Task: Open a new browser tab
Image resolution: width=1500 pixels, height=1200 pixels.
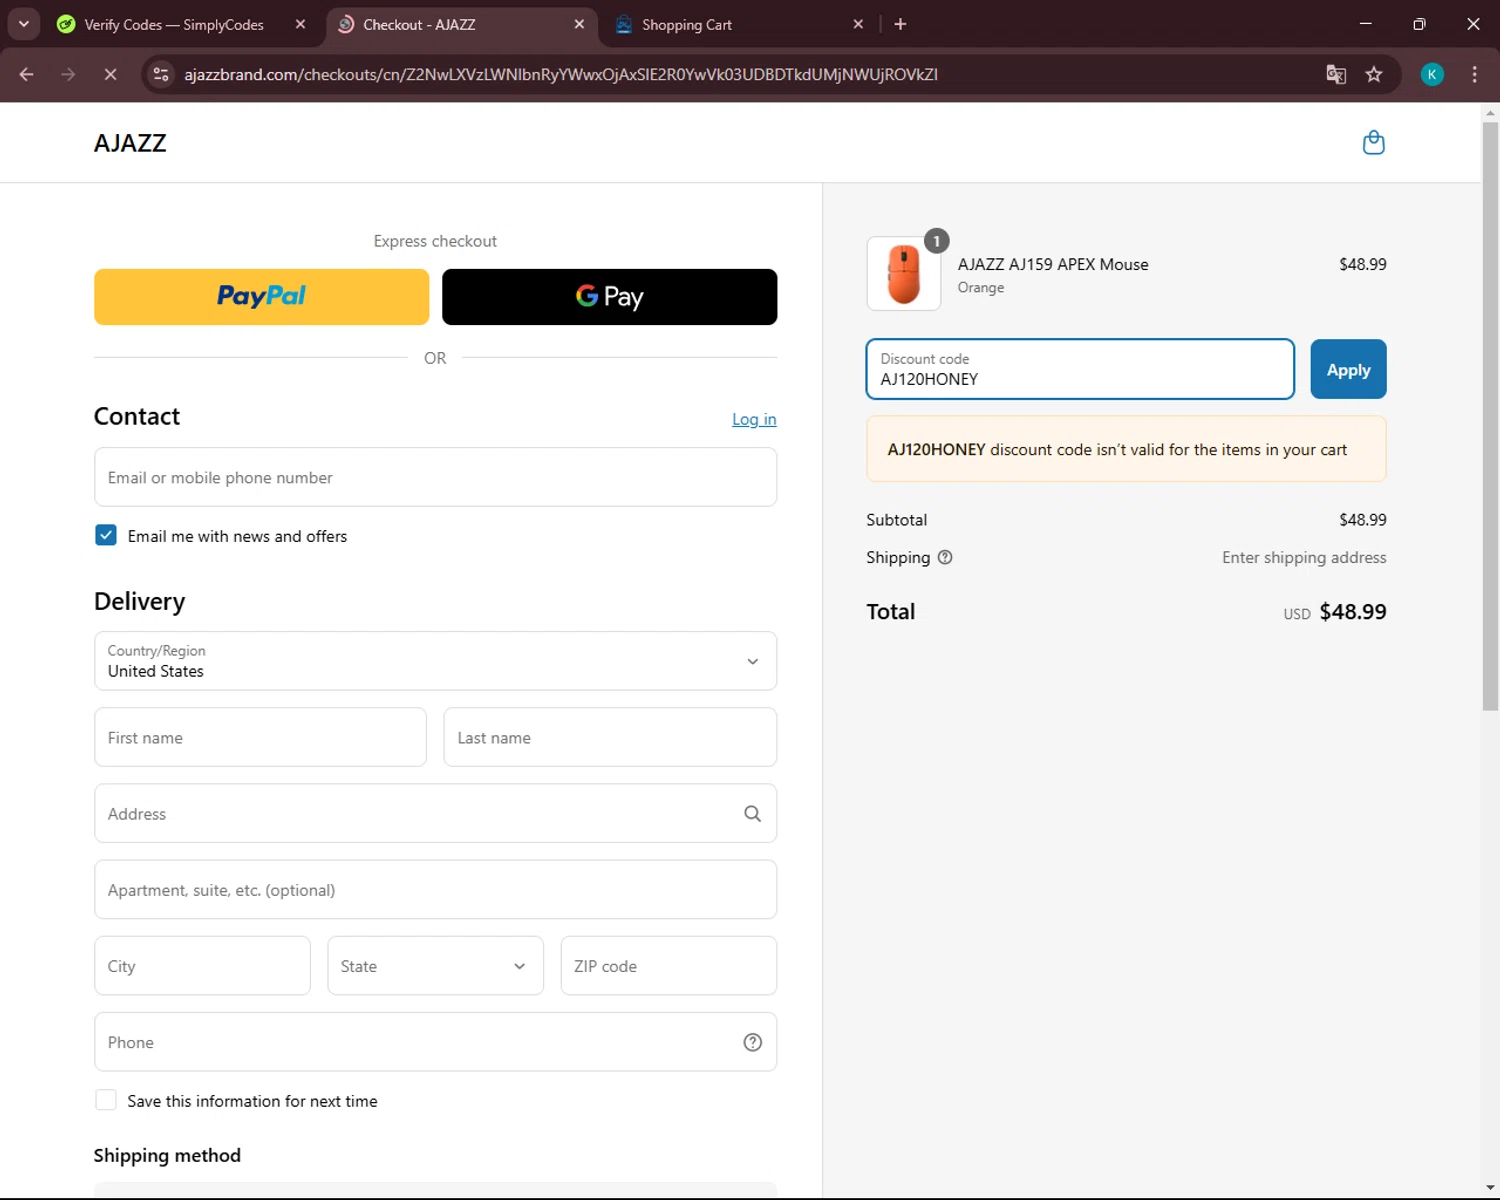Action: point(900,24)
